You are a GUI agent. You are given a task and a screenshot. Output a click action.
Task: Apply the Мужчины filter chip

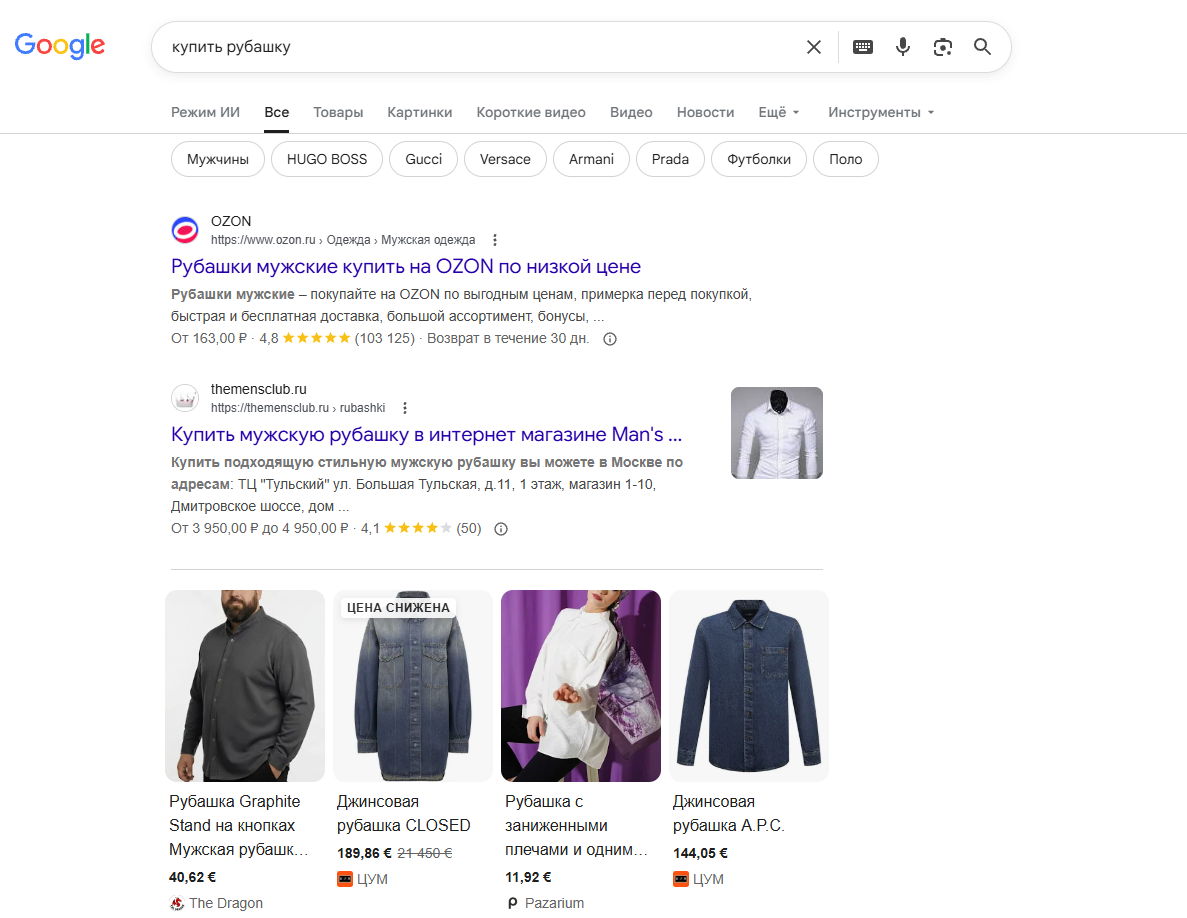pyautogui.click(x=218, y=159)
